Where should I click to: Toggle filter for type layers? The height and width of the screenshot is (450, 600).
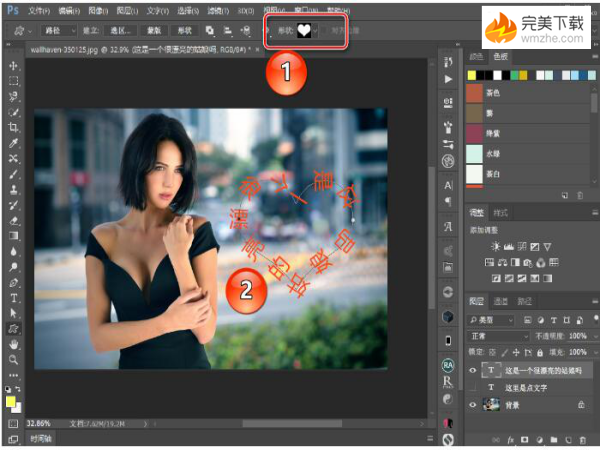pyautogui.click(x=554, y=320)
